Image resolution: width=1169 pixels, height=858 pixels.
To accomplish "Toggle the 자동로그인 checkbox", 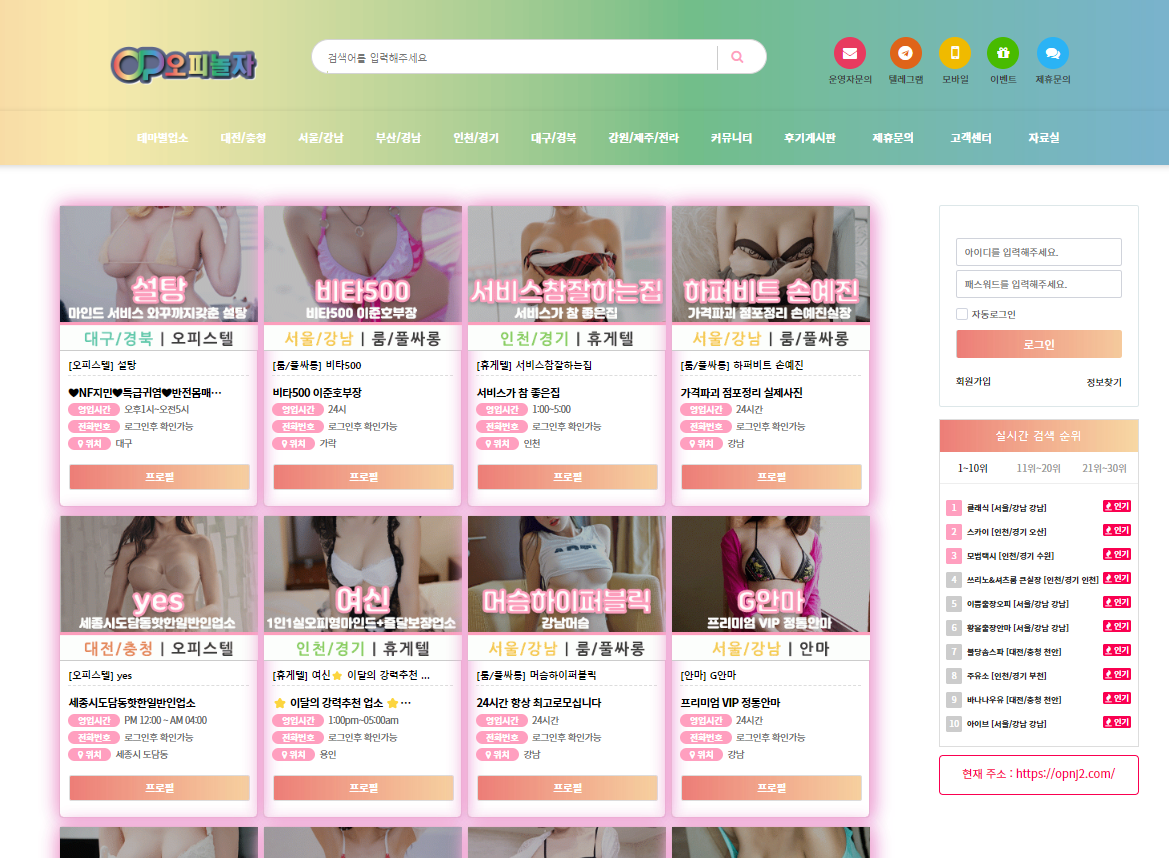I will (x=962, y=314).
